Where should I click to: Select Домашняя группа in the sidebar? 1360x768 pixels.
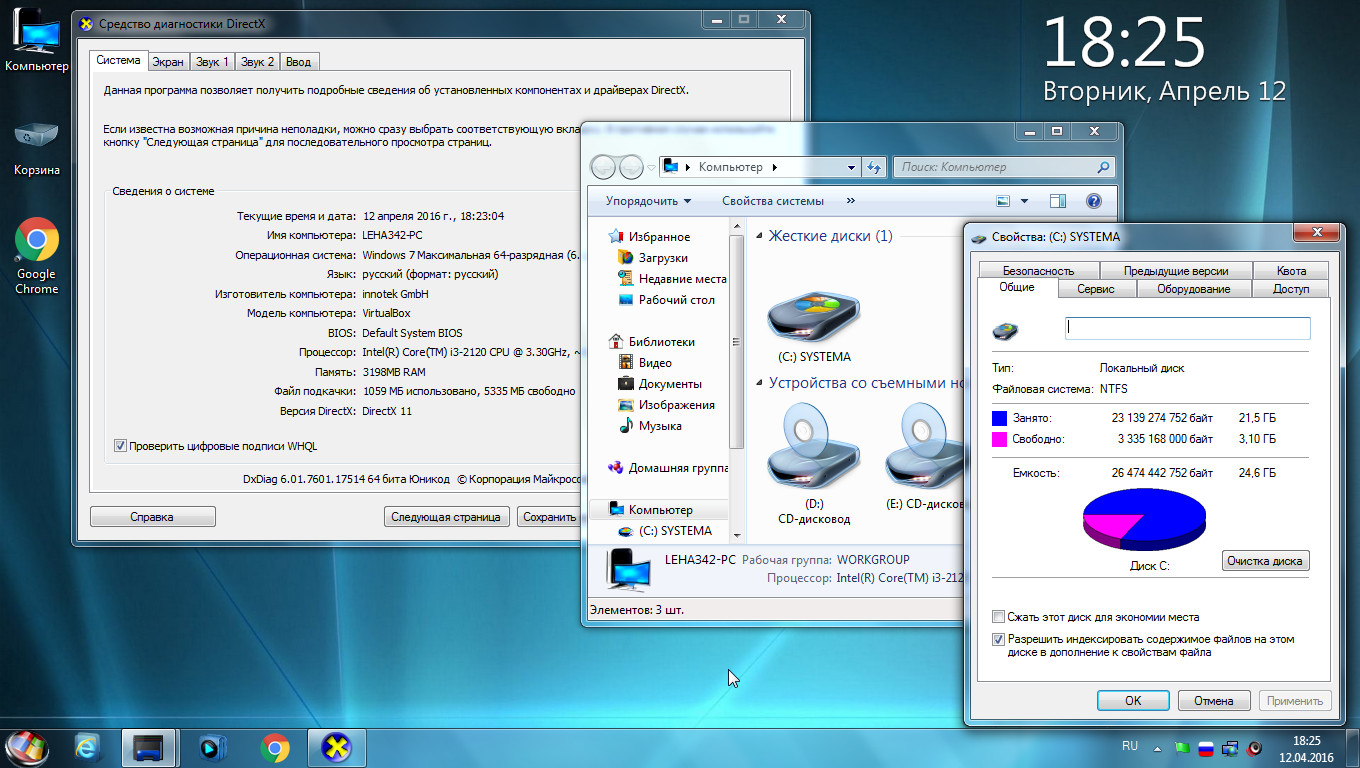click(669, 468)
